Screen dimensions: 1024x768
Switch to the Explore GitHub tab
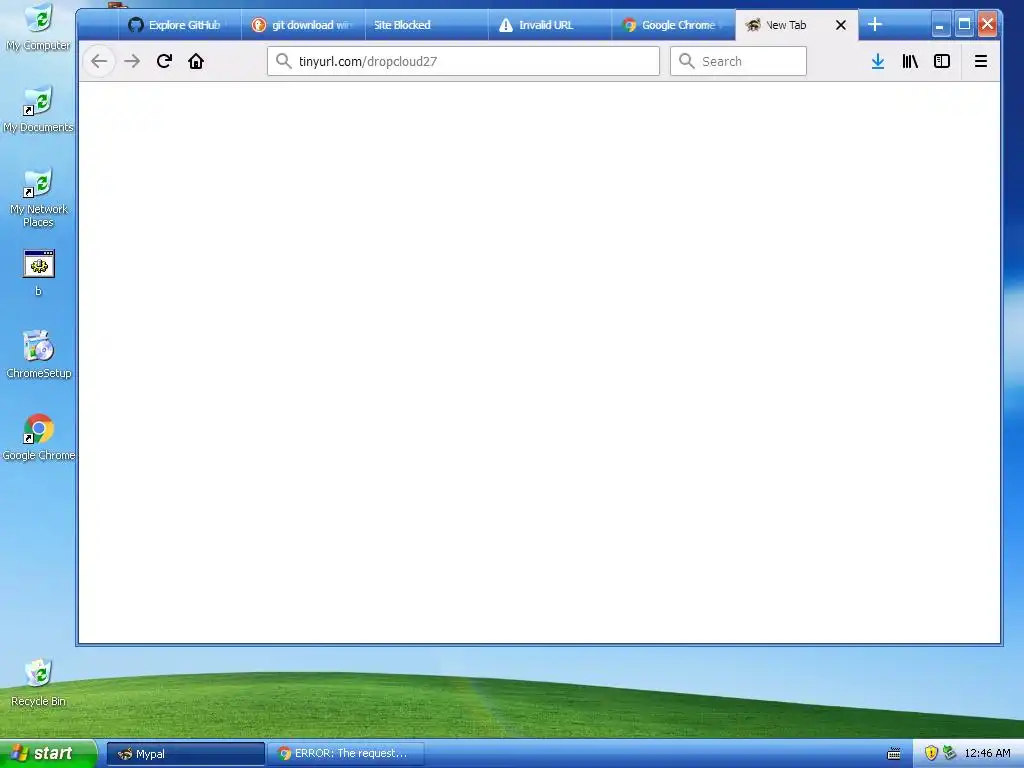[180, 25]
